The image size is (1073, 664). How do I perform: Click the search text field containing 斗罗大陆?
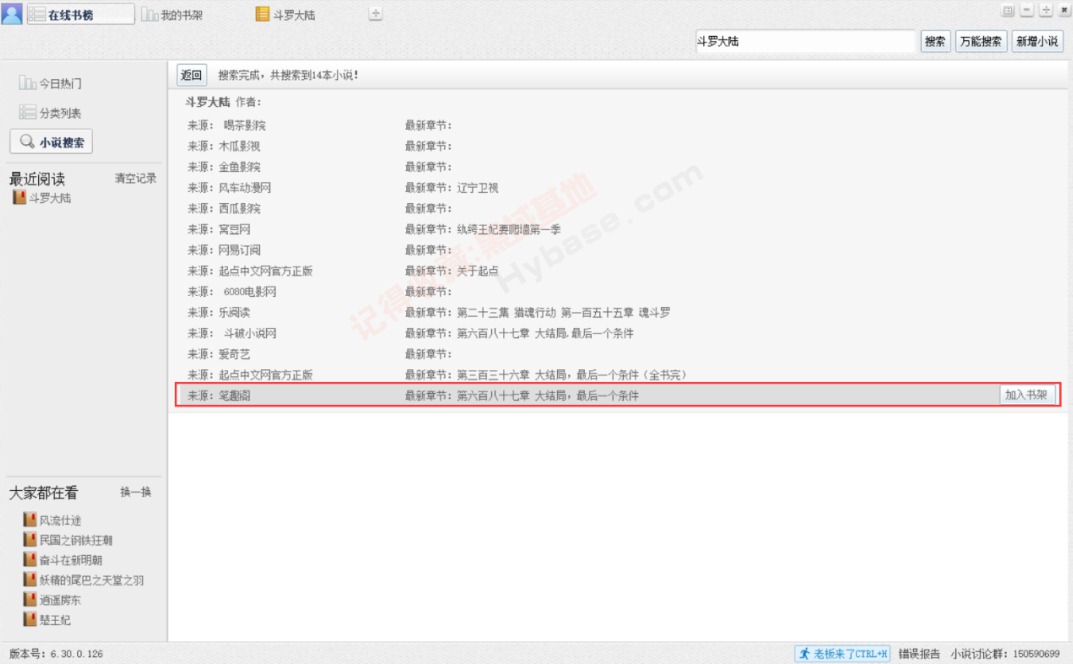(805, 41)
